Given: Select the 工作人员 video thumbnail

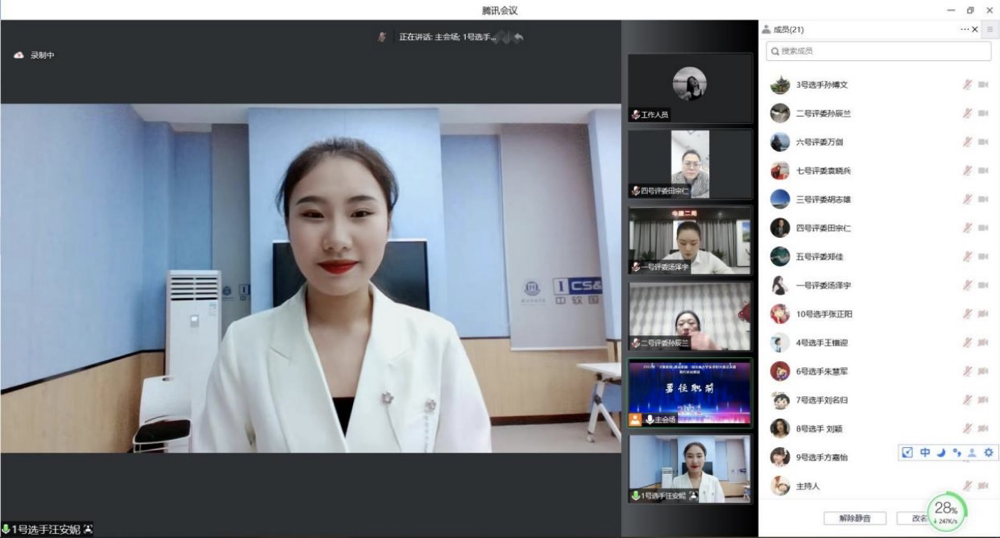Looking at the screenshot, I should click(x=689, y=88).
